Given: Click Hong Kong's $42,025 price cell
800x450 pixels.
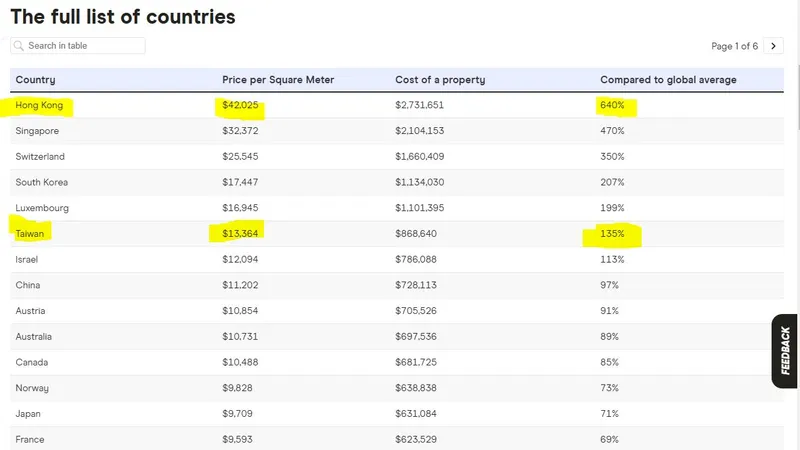Looking at the screenshot, I should click(x=241, y=105).
